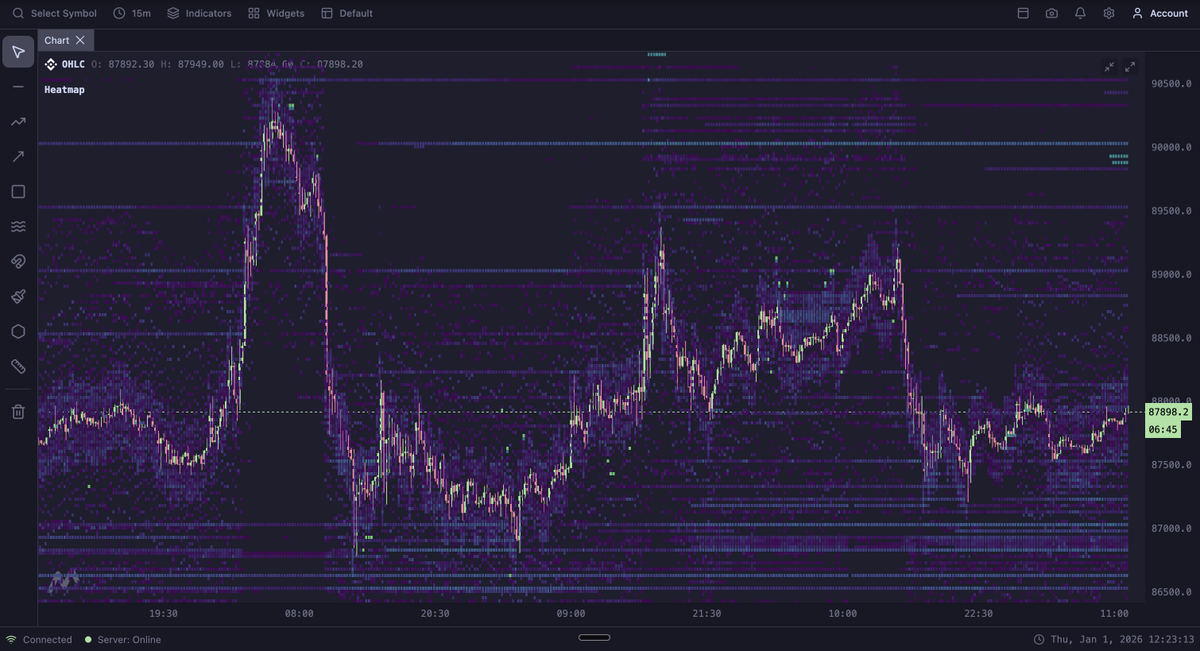This screenshot has width=1200, height=651.
Task: Click the 22:30 time axis label
Action: (978, 614)
